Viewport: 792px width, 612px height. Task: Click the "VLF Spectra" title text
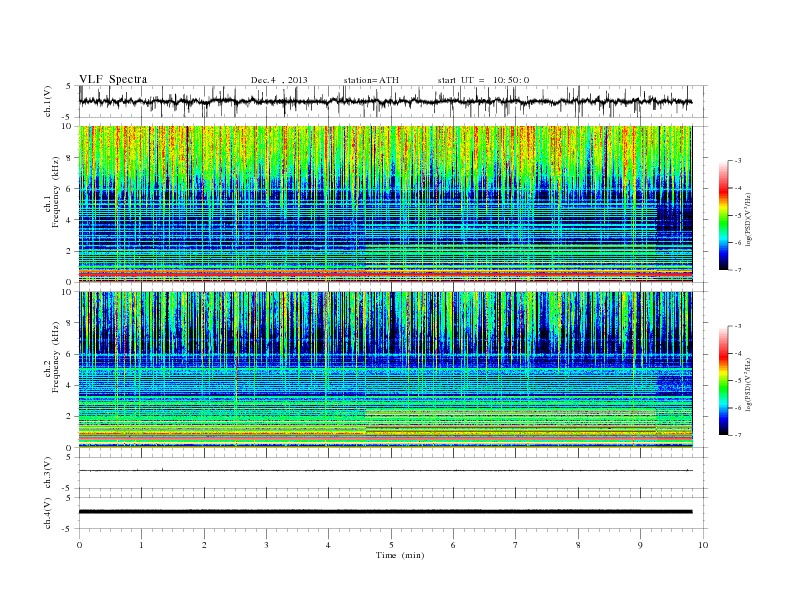pyautogui.click(x=113, y=79)
